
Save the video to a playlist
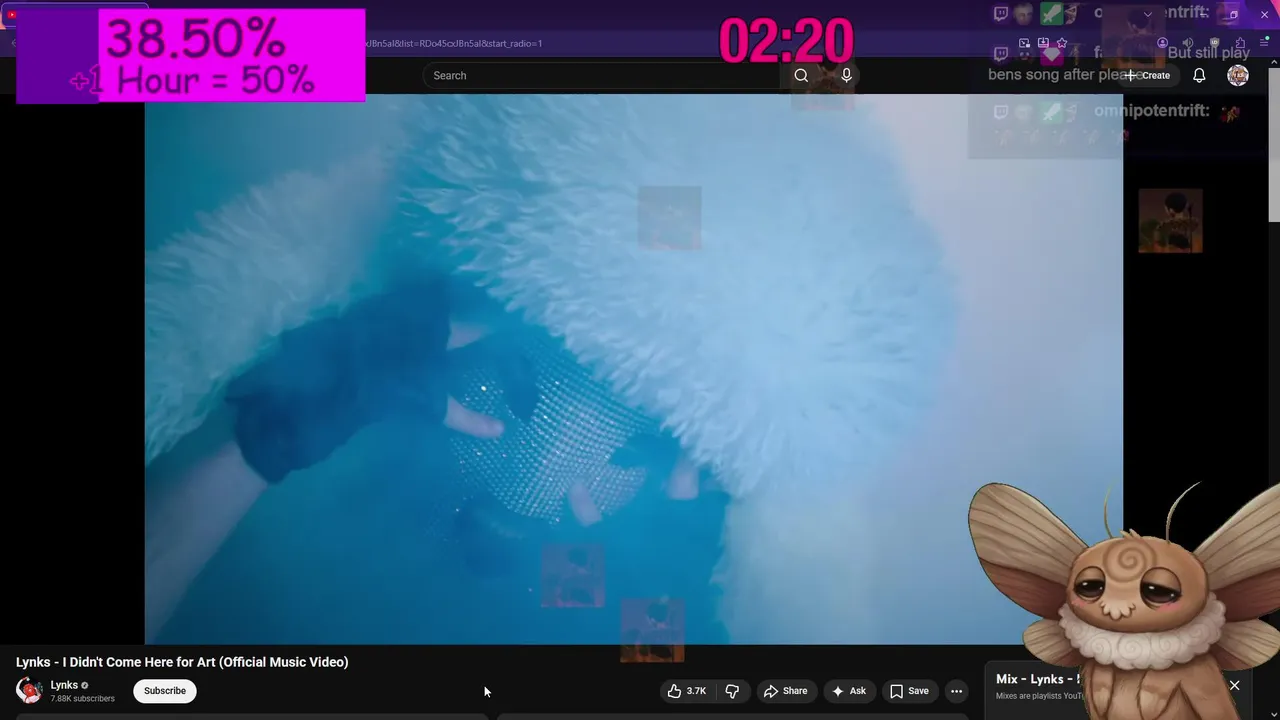click(909, 691)
